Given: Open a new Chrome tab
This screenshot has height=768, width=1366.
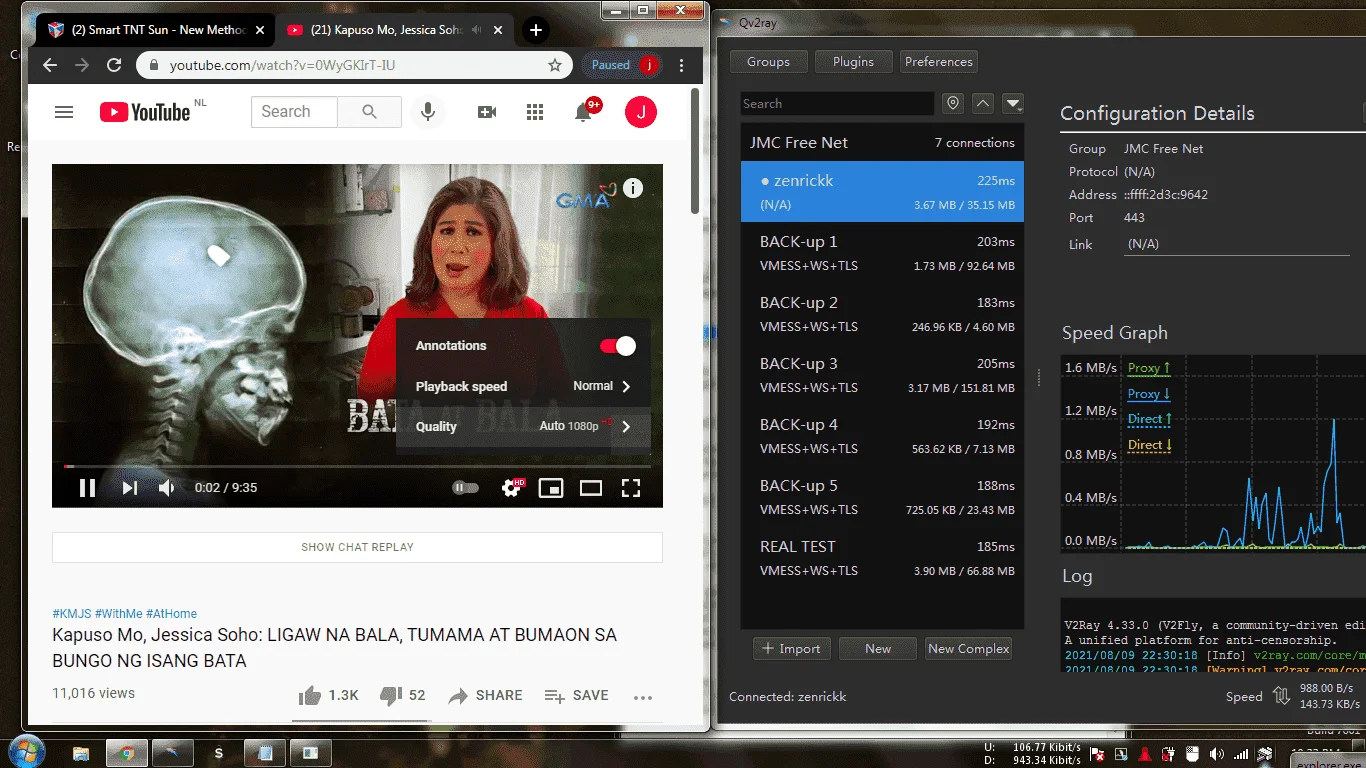Looking at the screenshot, I should coord(536,30).
